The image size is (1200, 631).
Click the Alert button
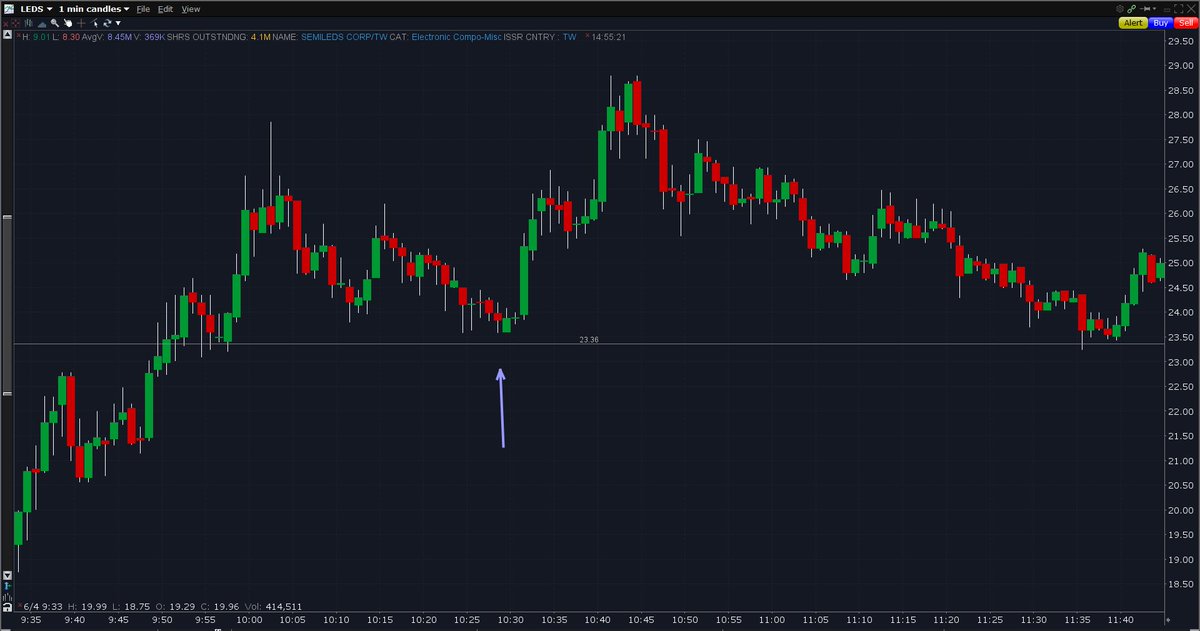(1133, 23)
